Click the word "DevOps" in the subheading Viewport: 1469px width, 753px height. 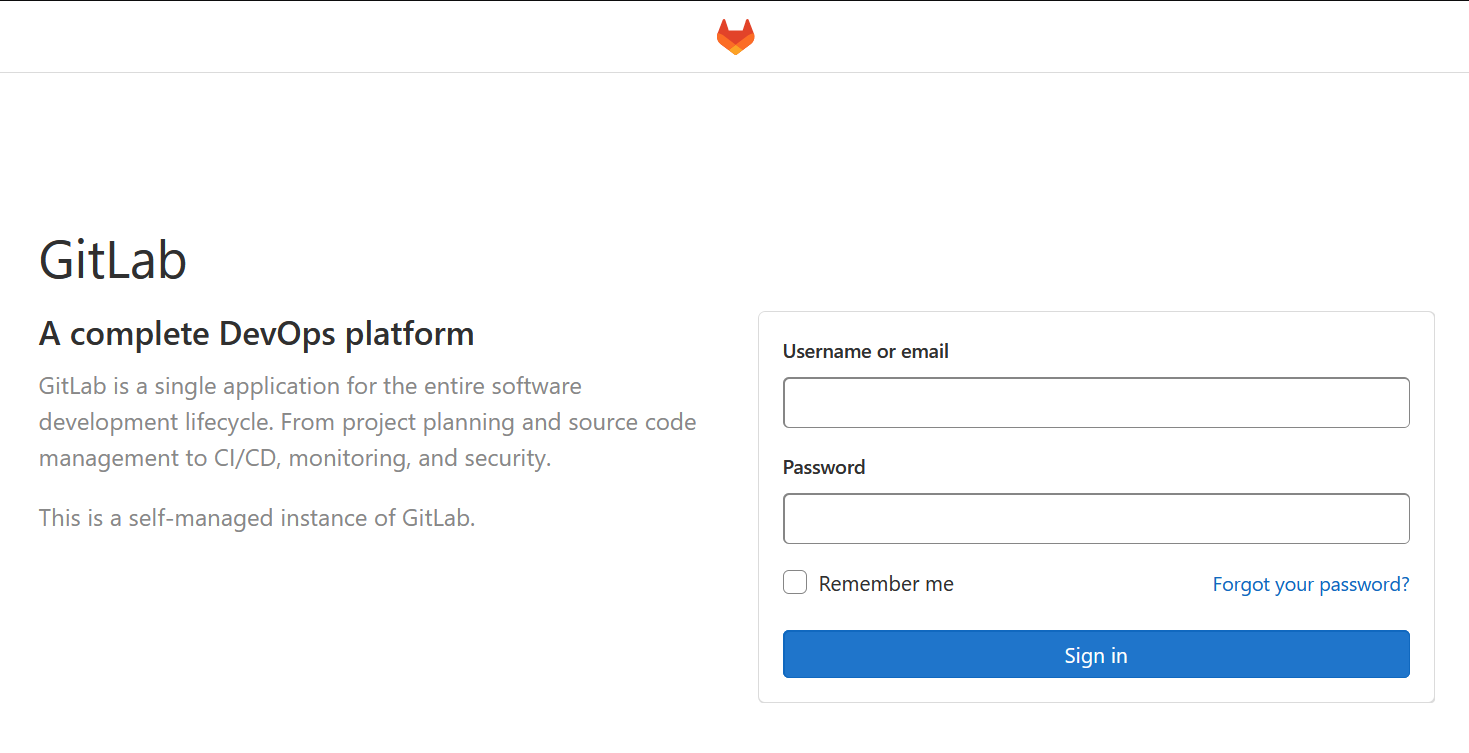(x=278, y=334)
